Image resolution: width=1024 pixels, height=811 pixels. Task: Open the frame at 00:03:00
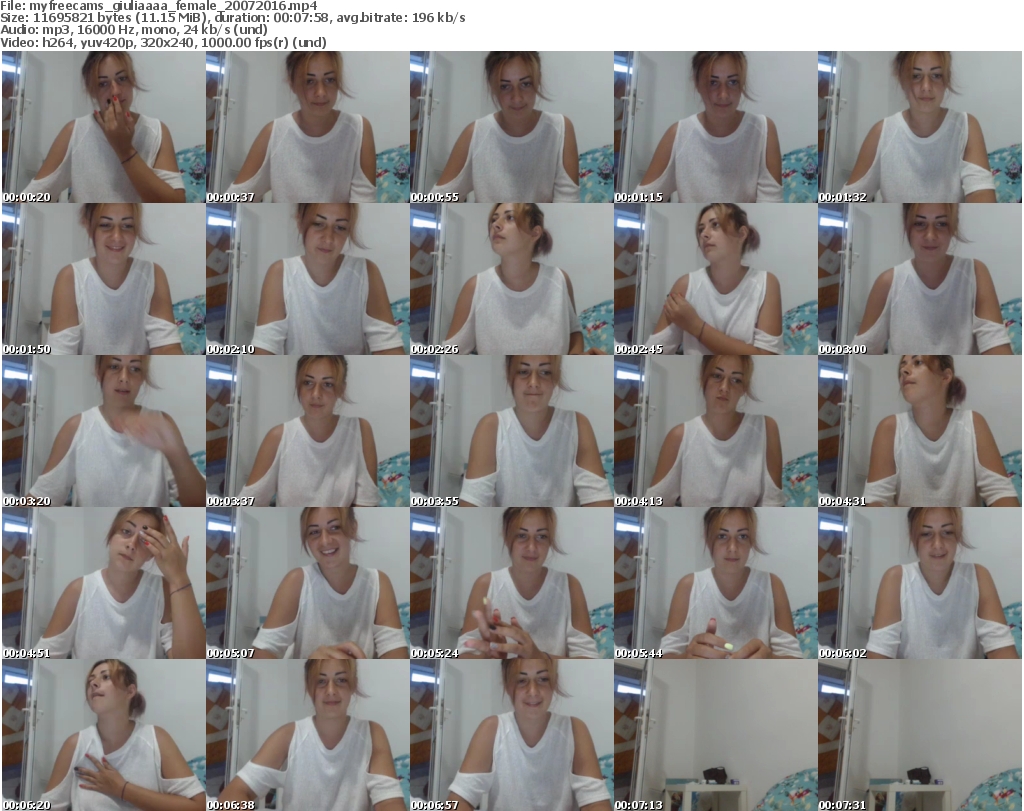click(920, 279)
